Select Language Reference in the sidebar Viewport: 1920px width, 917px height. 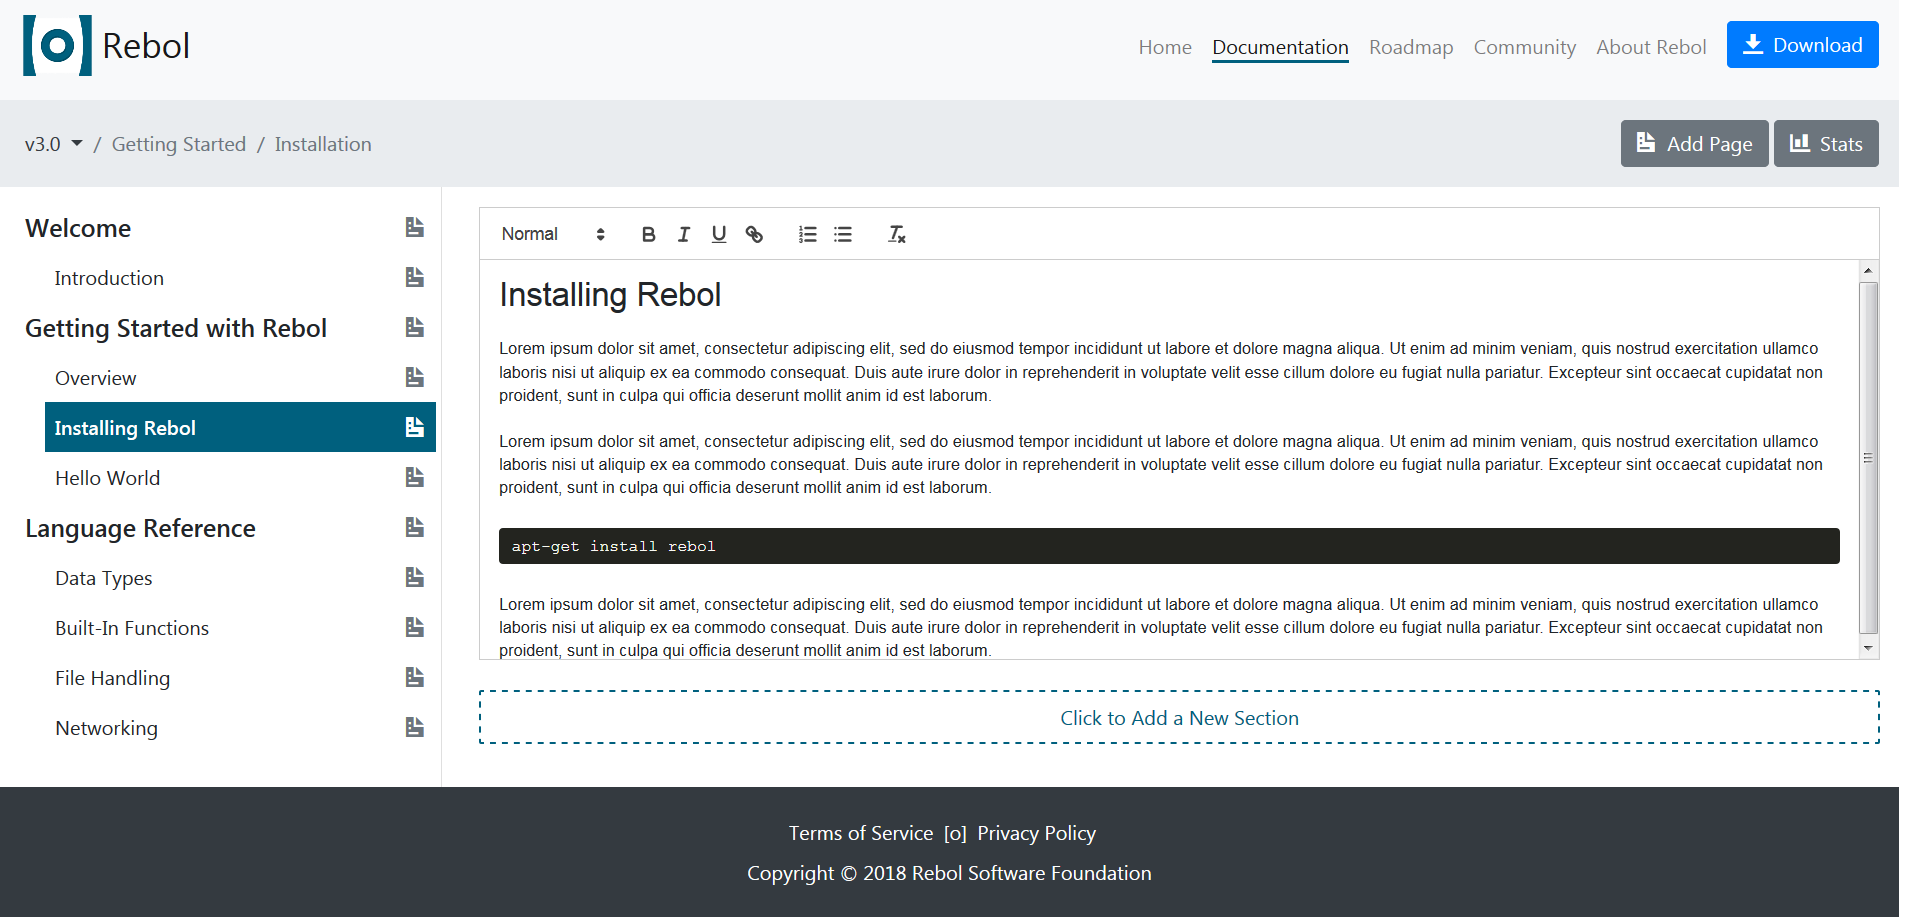click(x=140, y=528)
